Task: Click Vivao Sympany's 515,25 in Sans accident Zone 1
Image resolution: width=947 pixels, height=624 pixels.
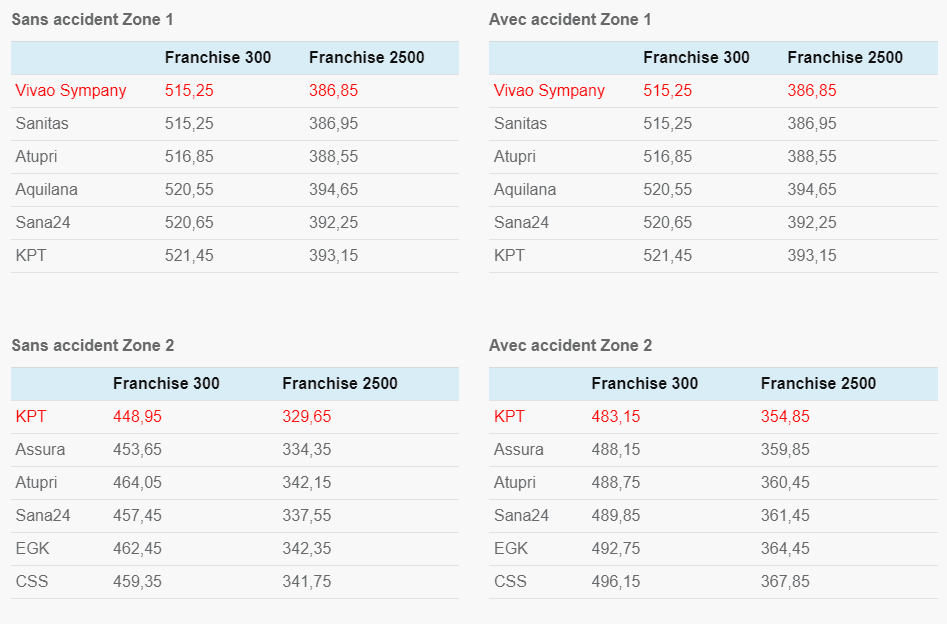Action: coord(189,91)
